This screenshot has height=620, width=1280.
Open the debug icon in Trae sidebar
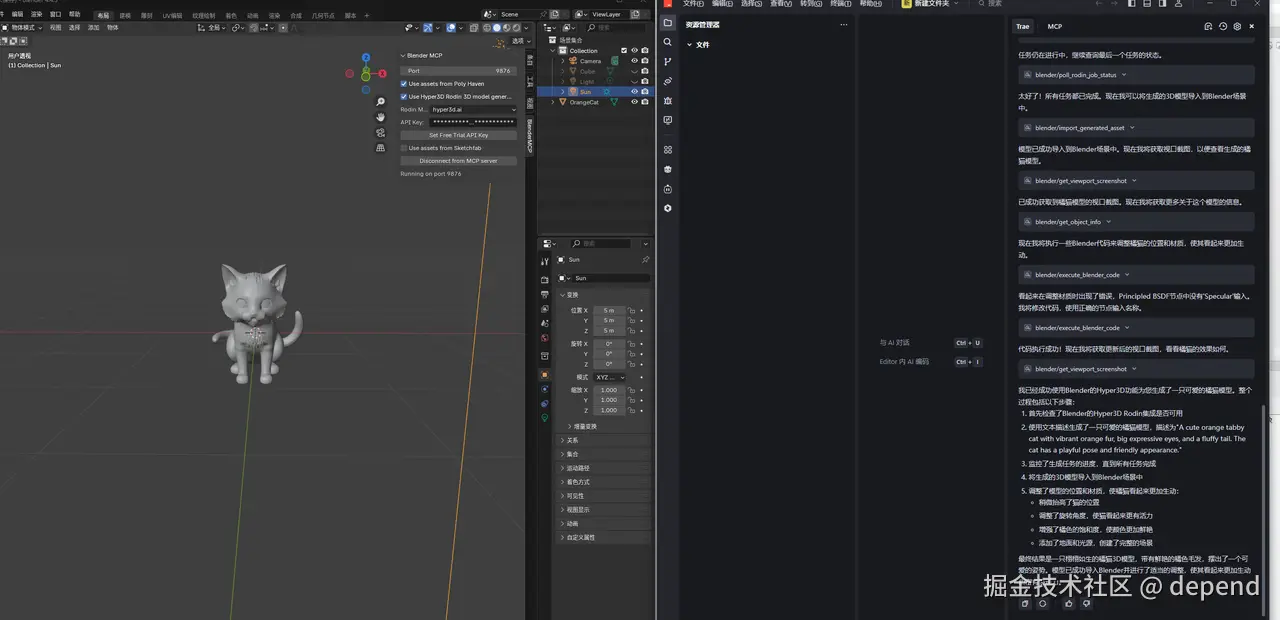tap(668, 101)
